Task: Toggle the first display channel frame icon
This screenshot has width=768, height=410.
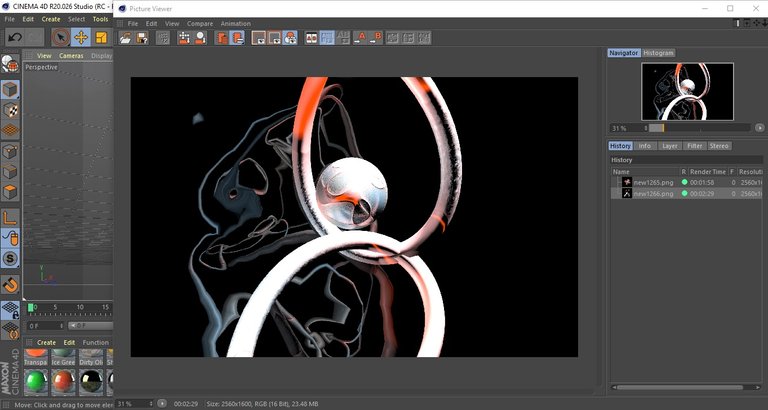Action: click(x=259, y=38)
